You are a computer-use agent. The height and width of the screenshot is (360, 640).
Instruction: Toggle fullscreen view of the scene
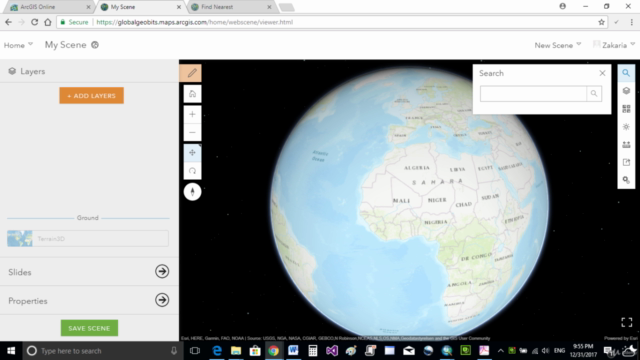(x=627, y=322)
